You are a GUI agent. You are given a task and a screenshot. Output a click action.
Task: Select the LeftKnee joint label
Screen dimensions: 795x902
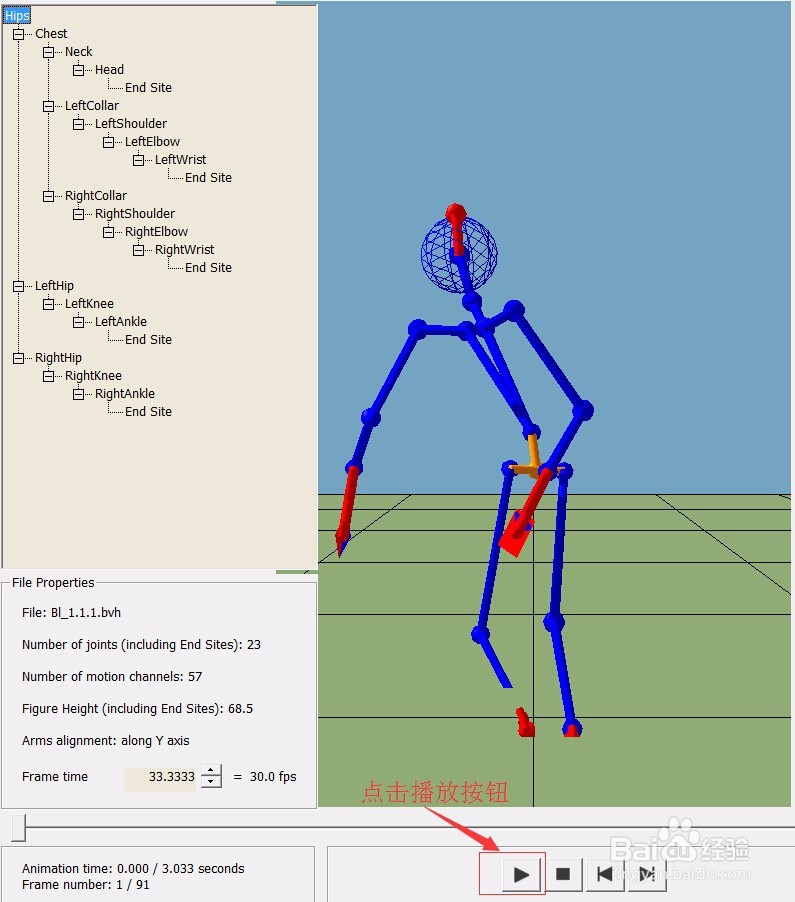click(x=89, y=304)
